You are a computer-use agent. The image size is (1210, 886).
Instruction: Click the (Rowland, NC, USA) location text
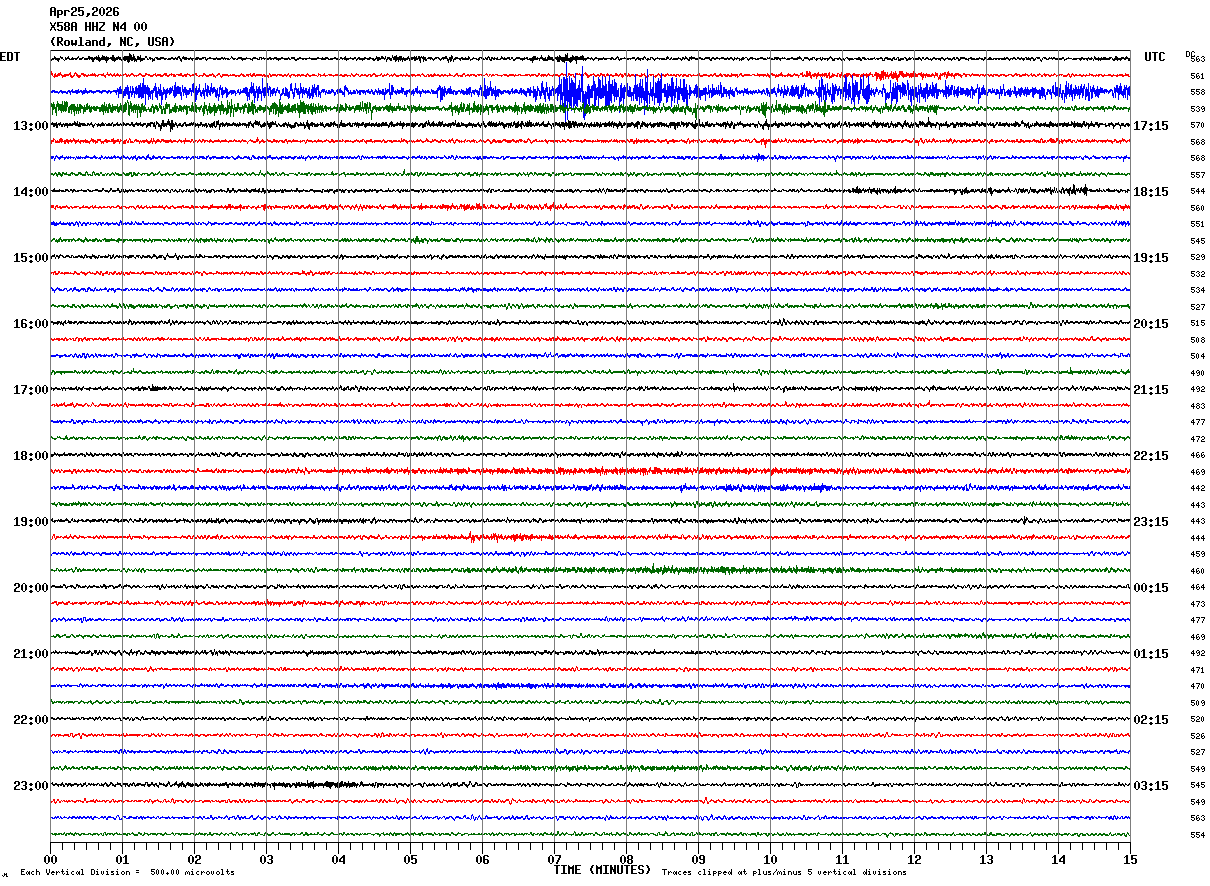(112, 42)
